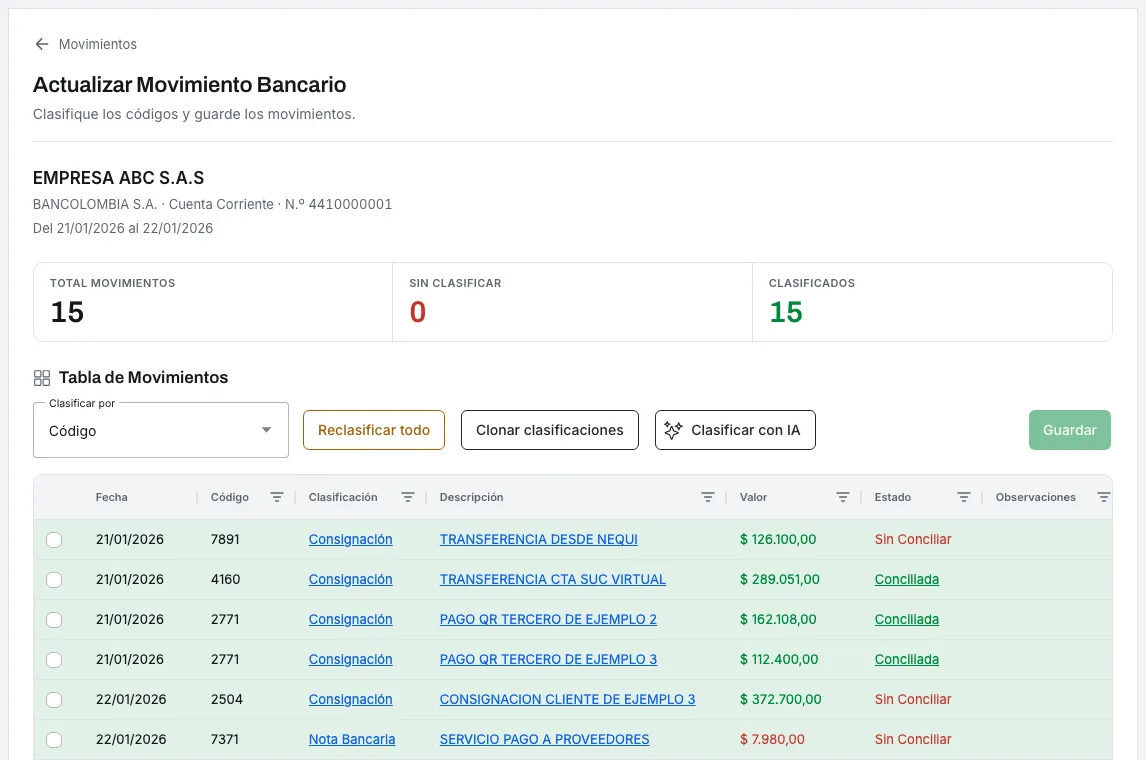Click the Reclasificar todo button
The height and width of the screenshot is (760, 1146).
click(x=373, y=430)
